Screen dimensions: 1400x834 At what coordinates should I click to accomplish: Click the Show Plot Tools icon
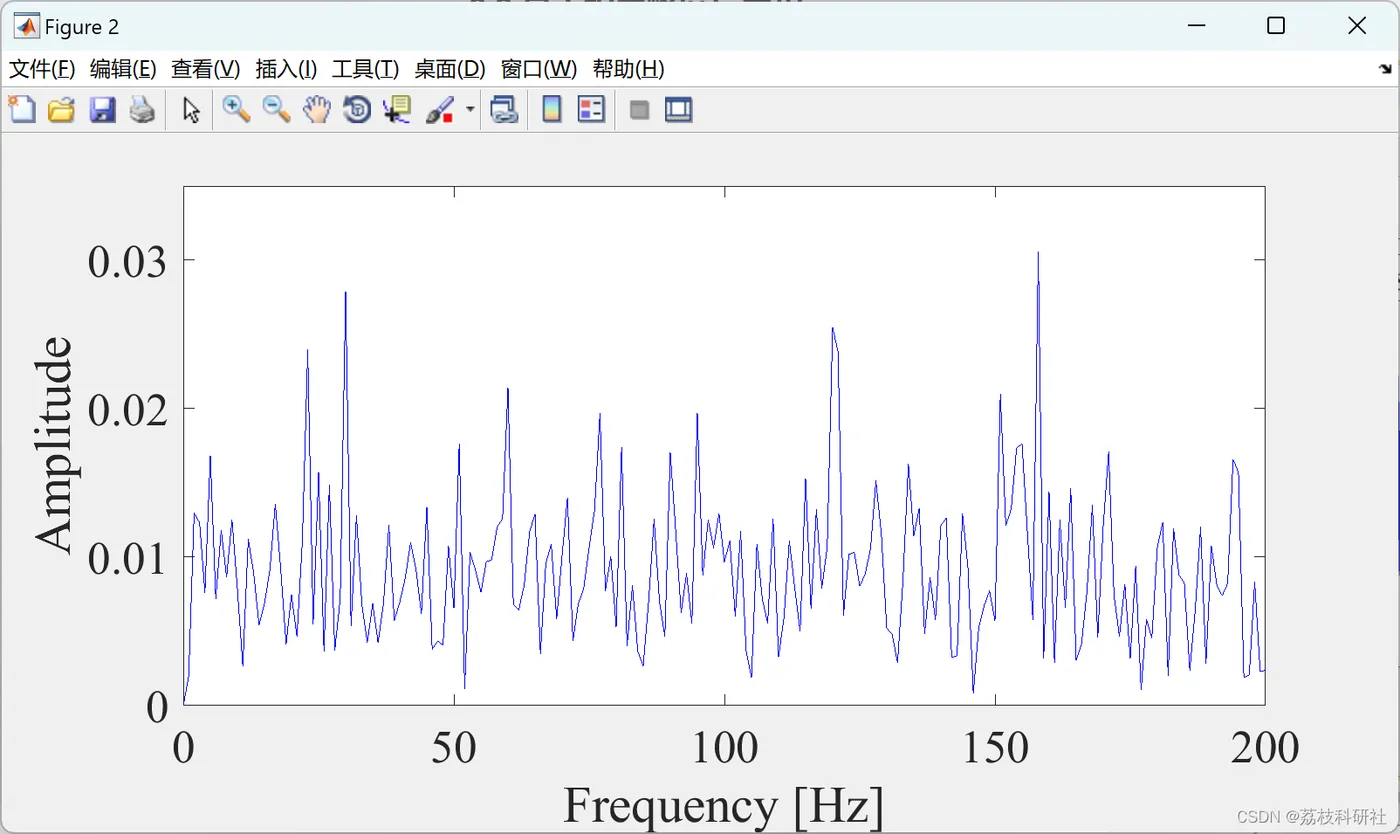click(679, 109)
